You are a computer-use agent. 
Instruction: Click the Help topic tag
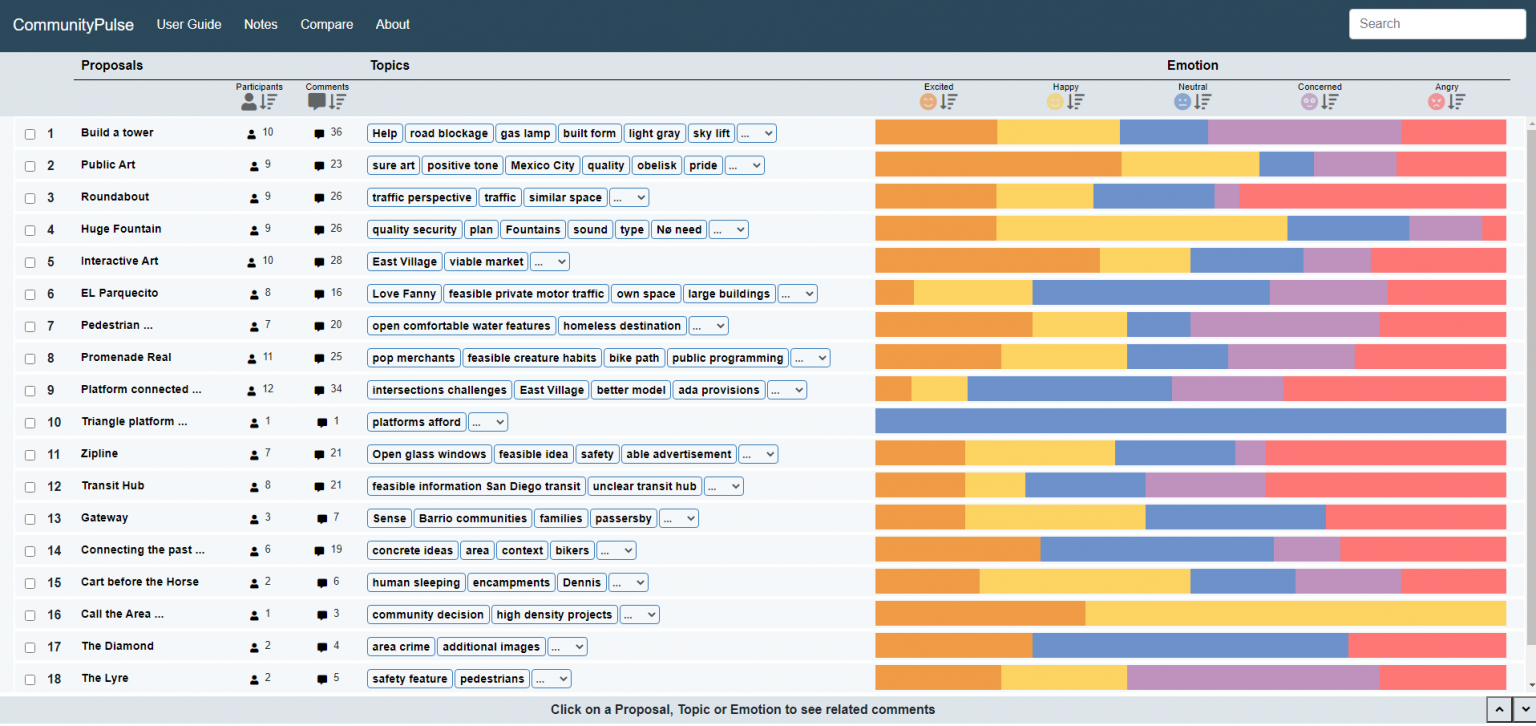(x=384, y=132)
